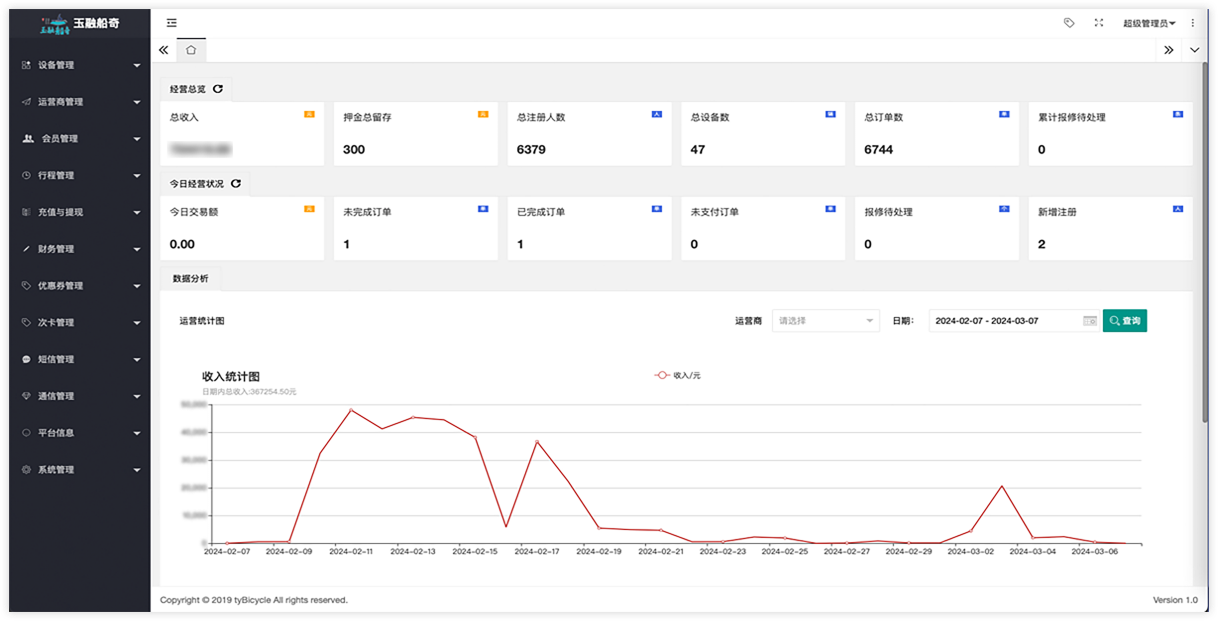Click total orders value 6744
Image resolution: width=1219 pixels, height=622 pixels.
pos(879,150)
